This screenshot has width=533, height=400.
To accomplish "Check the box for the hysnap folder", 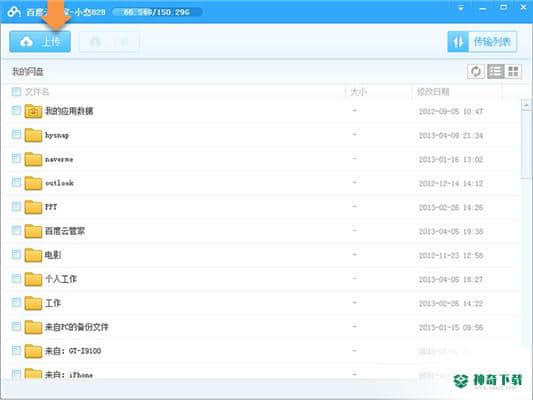I will [16, 134].
